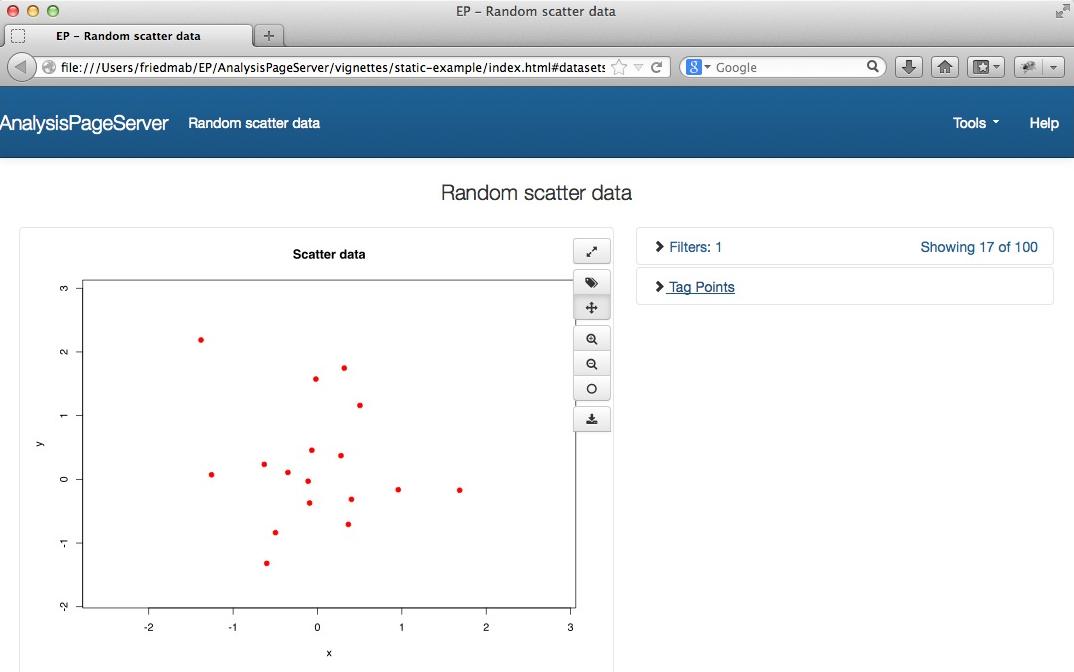The image size is (1074, 672).
Task: Click the zoom out magnifier icon
Action: coord(591,365)
